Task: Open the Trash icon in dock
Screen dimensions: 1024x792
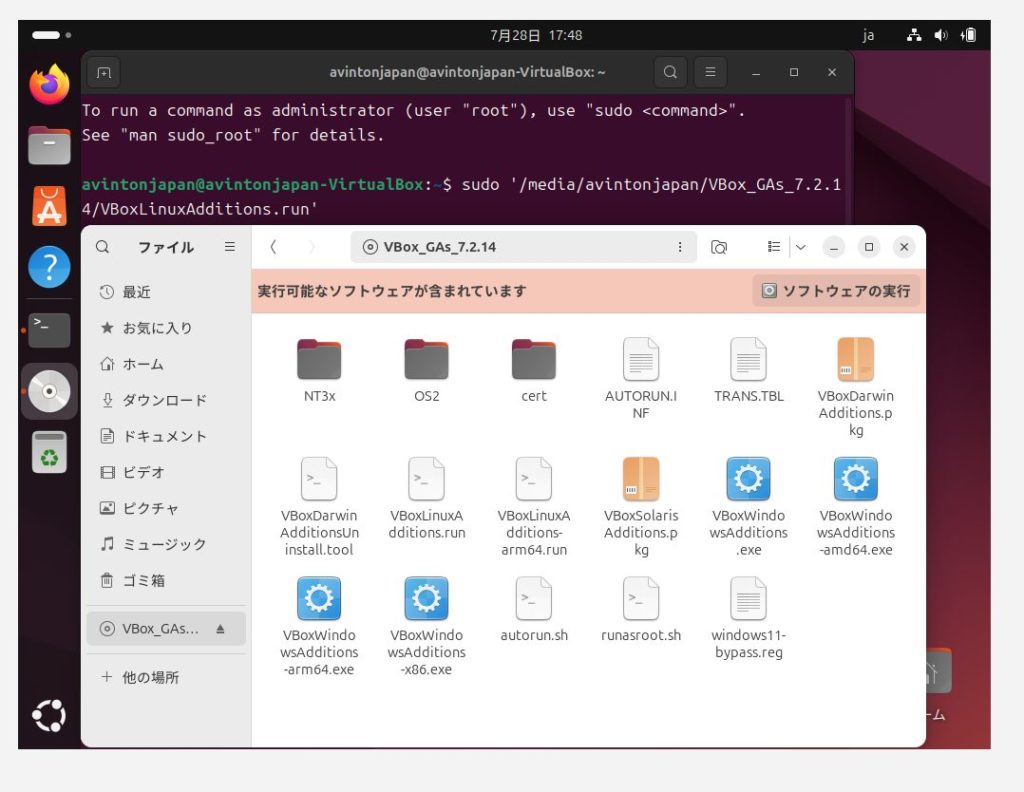Action: 49,452
